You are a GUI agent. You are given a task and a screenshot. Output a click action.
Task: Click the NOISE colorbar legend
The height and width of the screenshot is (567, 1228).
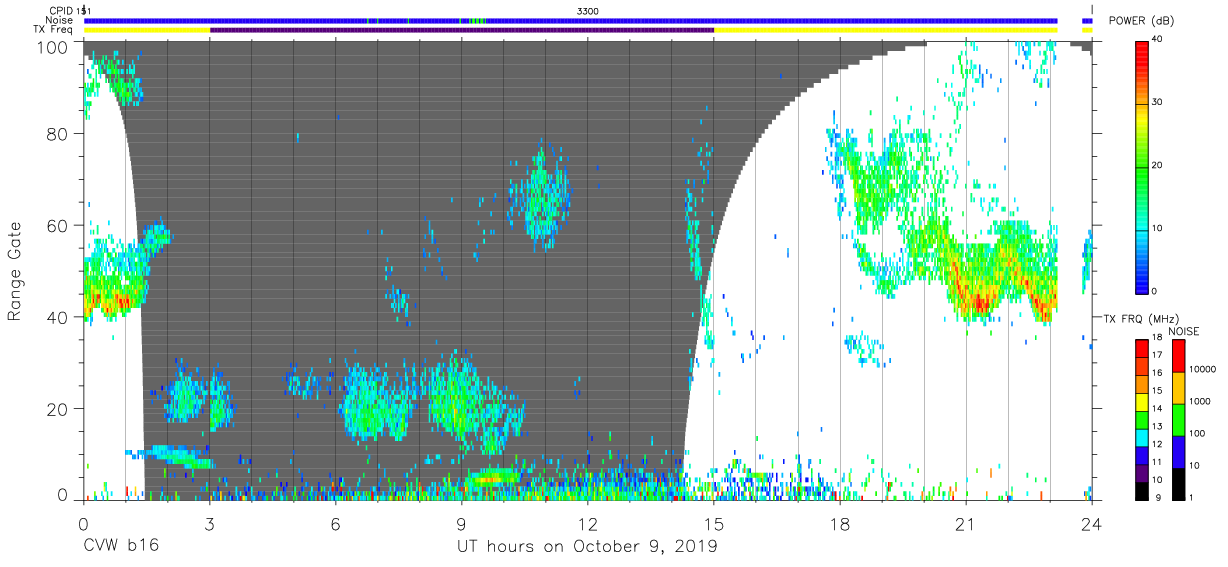coord(1178,419)
